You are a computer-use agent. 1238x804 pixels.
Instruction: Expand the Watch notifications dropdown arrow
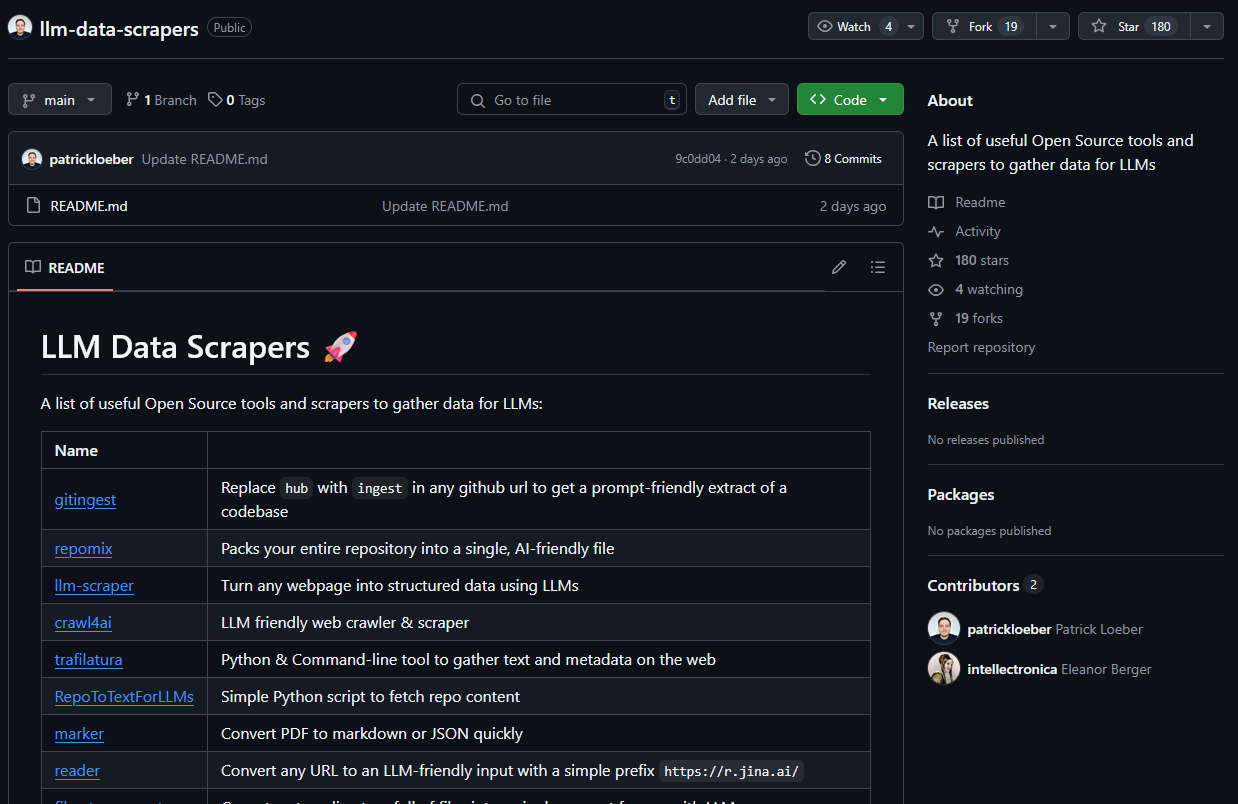[911, 27]
